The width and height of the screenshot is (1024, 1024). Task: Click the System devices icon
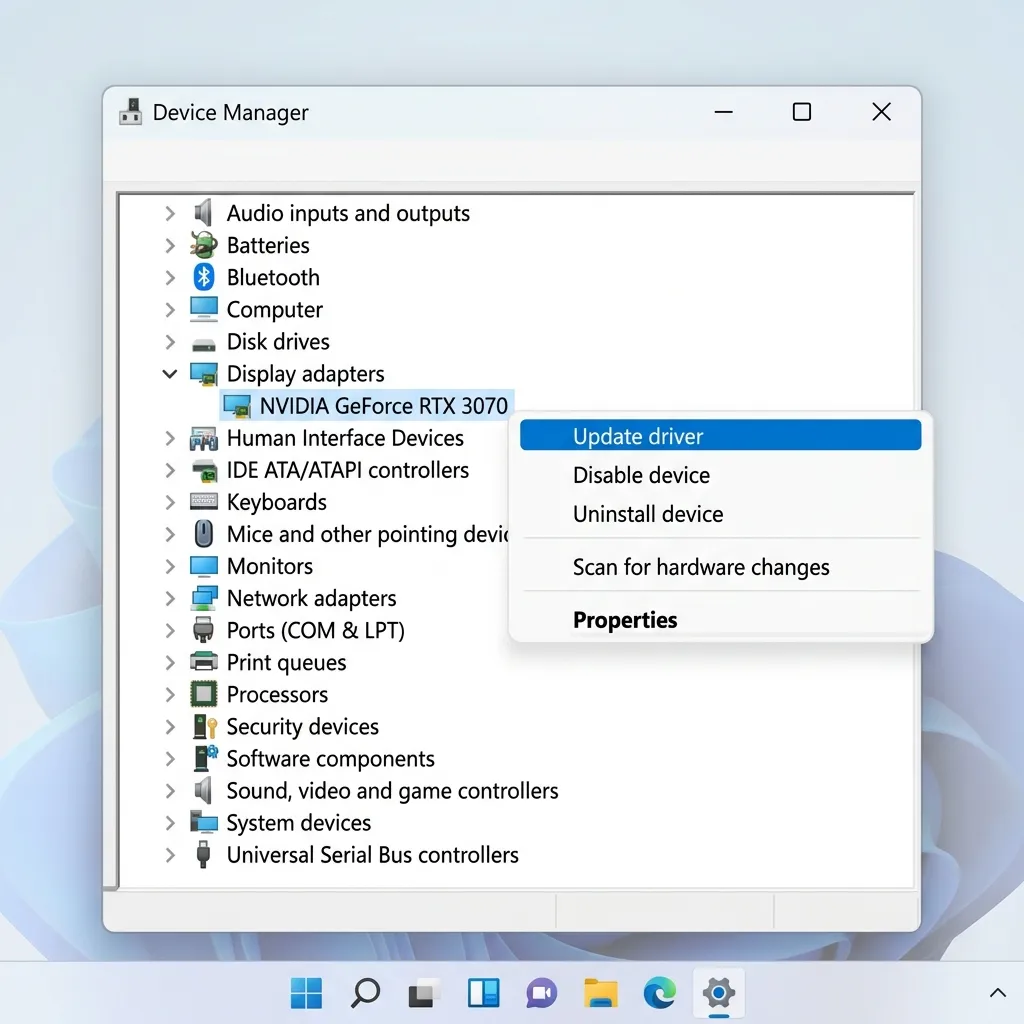point(204,822)
